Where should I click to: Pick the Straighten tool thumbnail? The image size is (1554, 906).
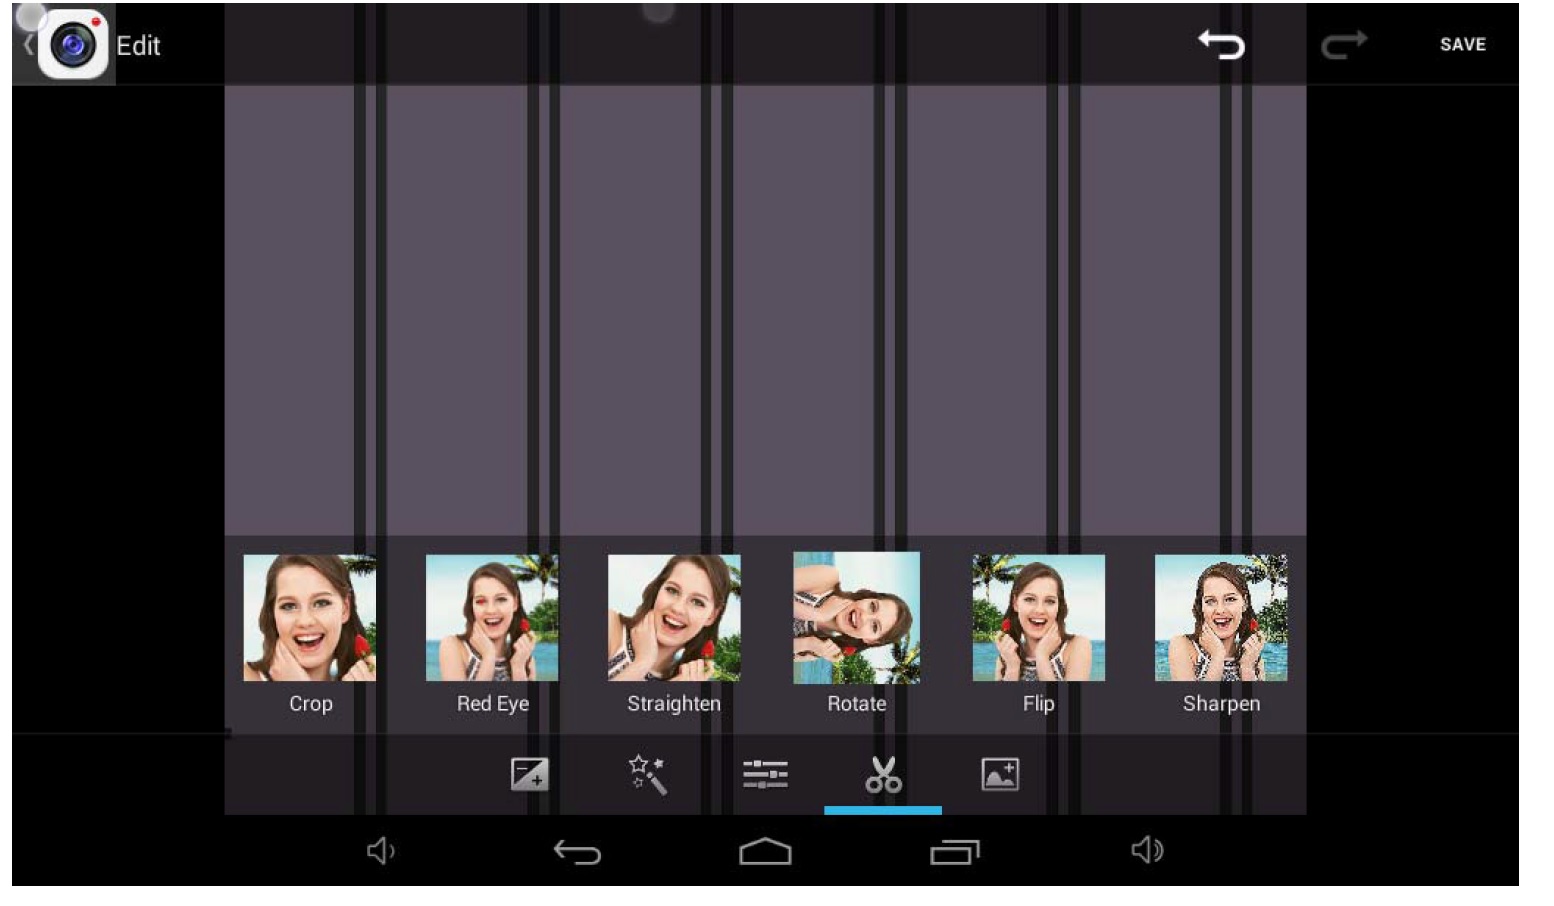coord(674,618)
